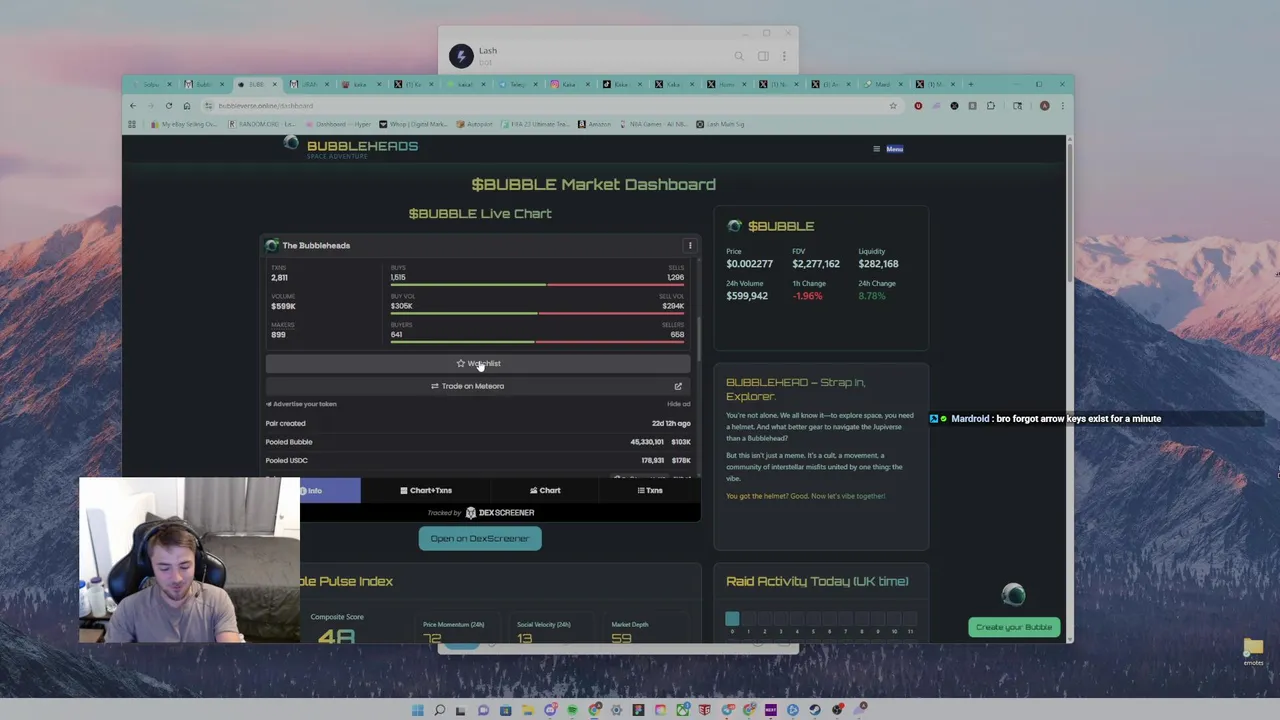Image resolution: width=1280 pixels, height=720 pixels.
Task: Click Advertise your token link
Action: 302,404
